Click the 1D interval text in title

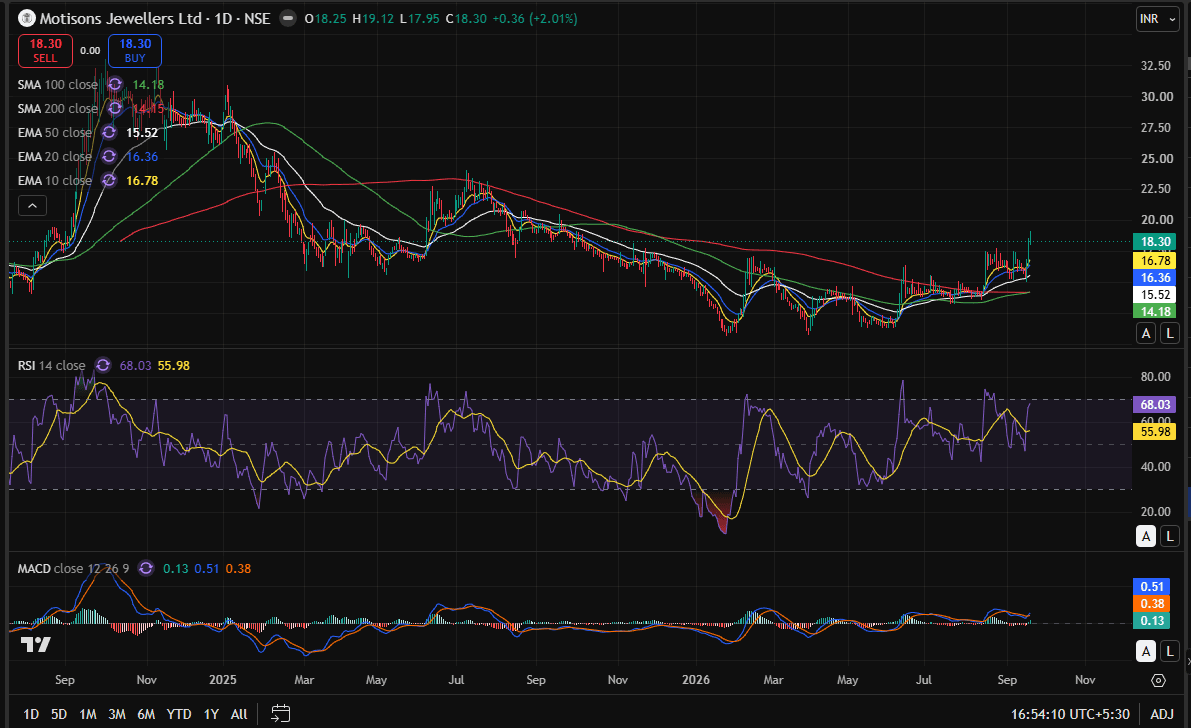223,18
